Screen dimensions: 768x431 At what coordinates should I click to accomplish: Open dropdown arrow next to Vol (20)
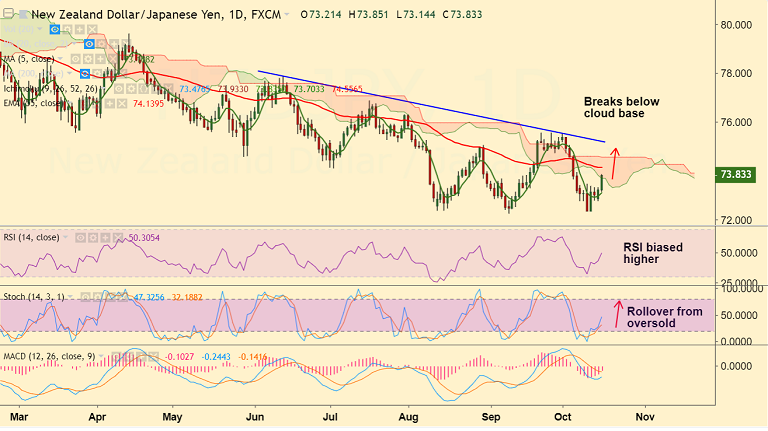[40, 28]
